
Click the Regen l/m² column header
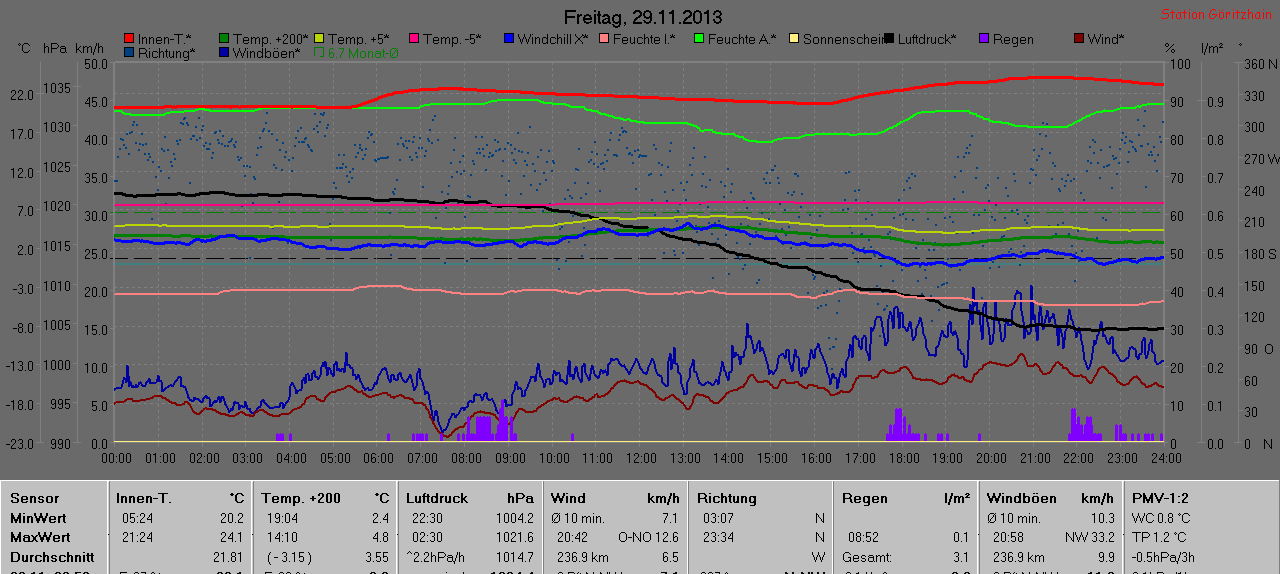tap(906, 498)
